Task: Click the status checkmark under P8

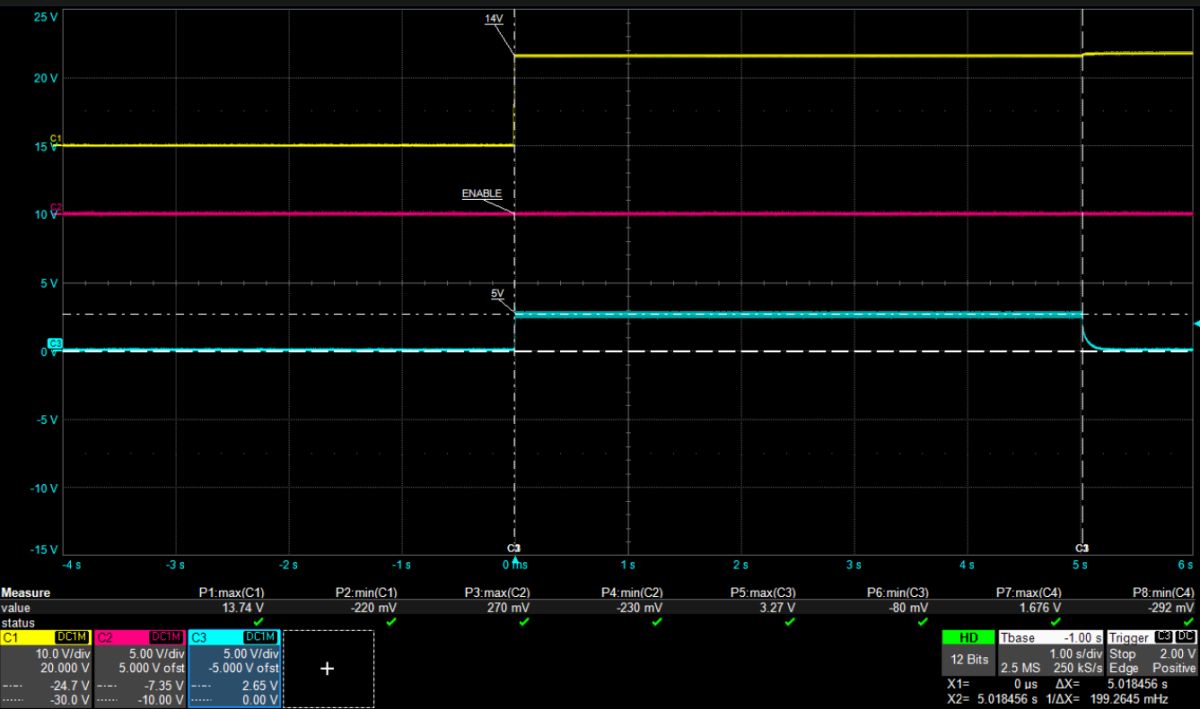Action: (1188, 621)
